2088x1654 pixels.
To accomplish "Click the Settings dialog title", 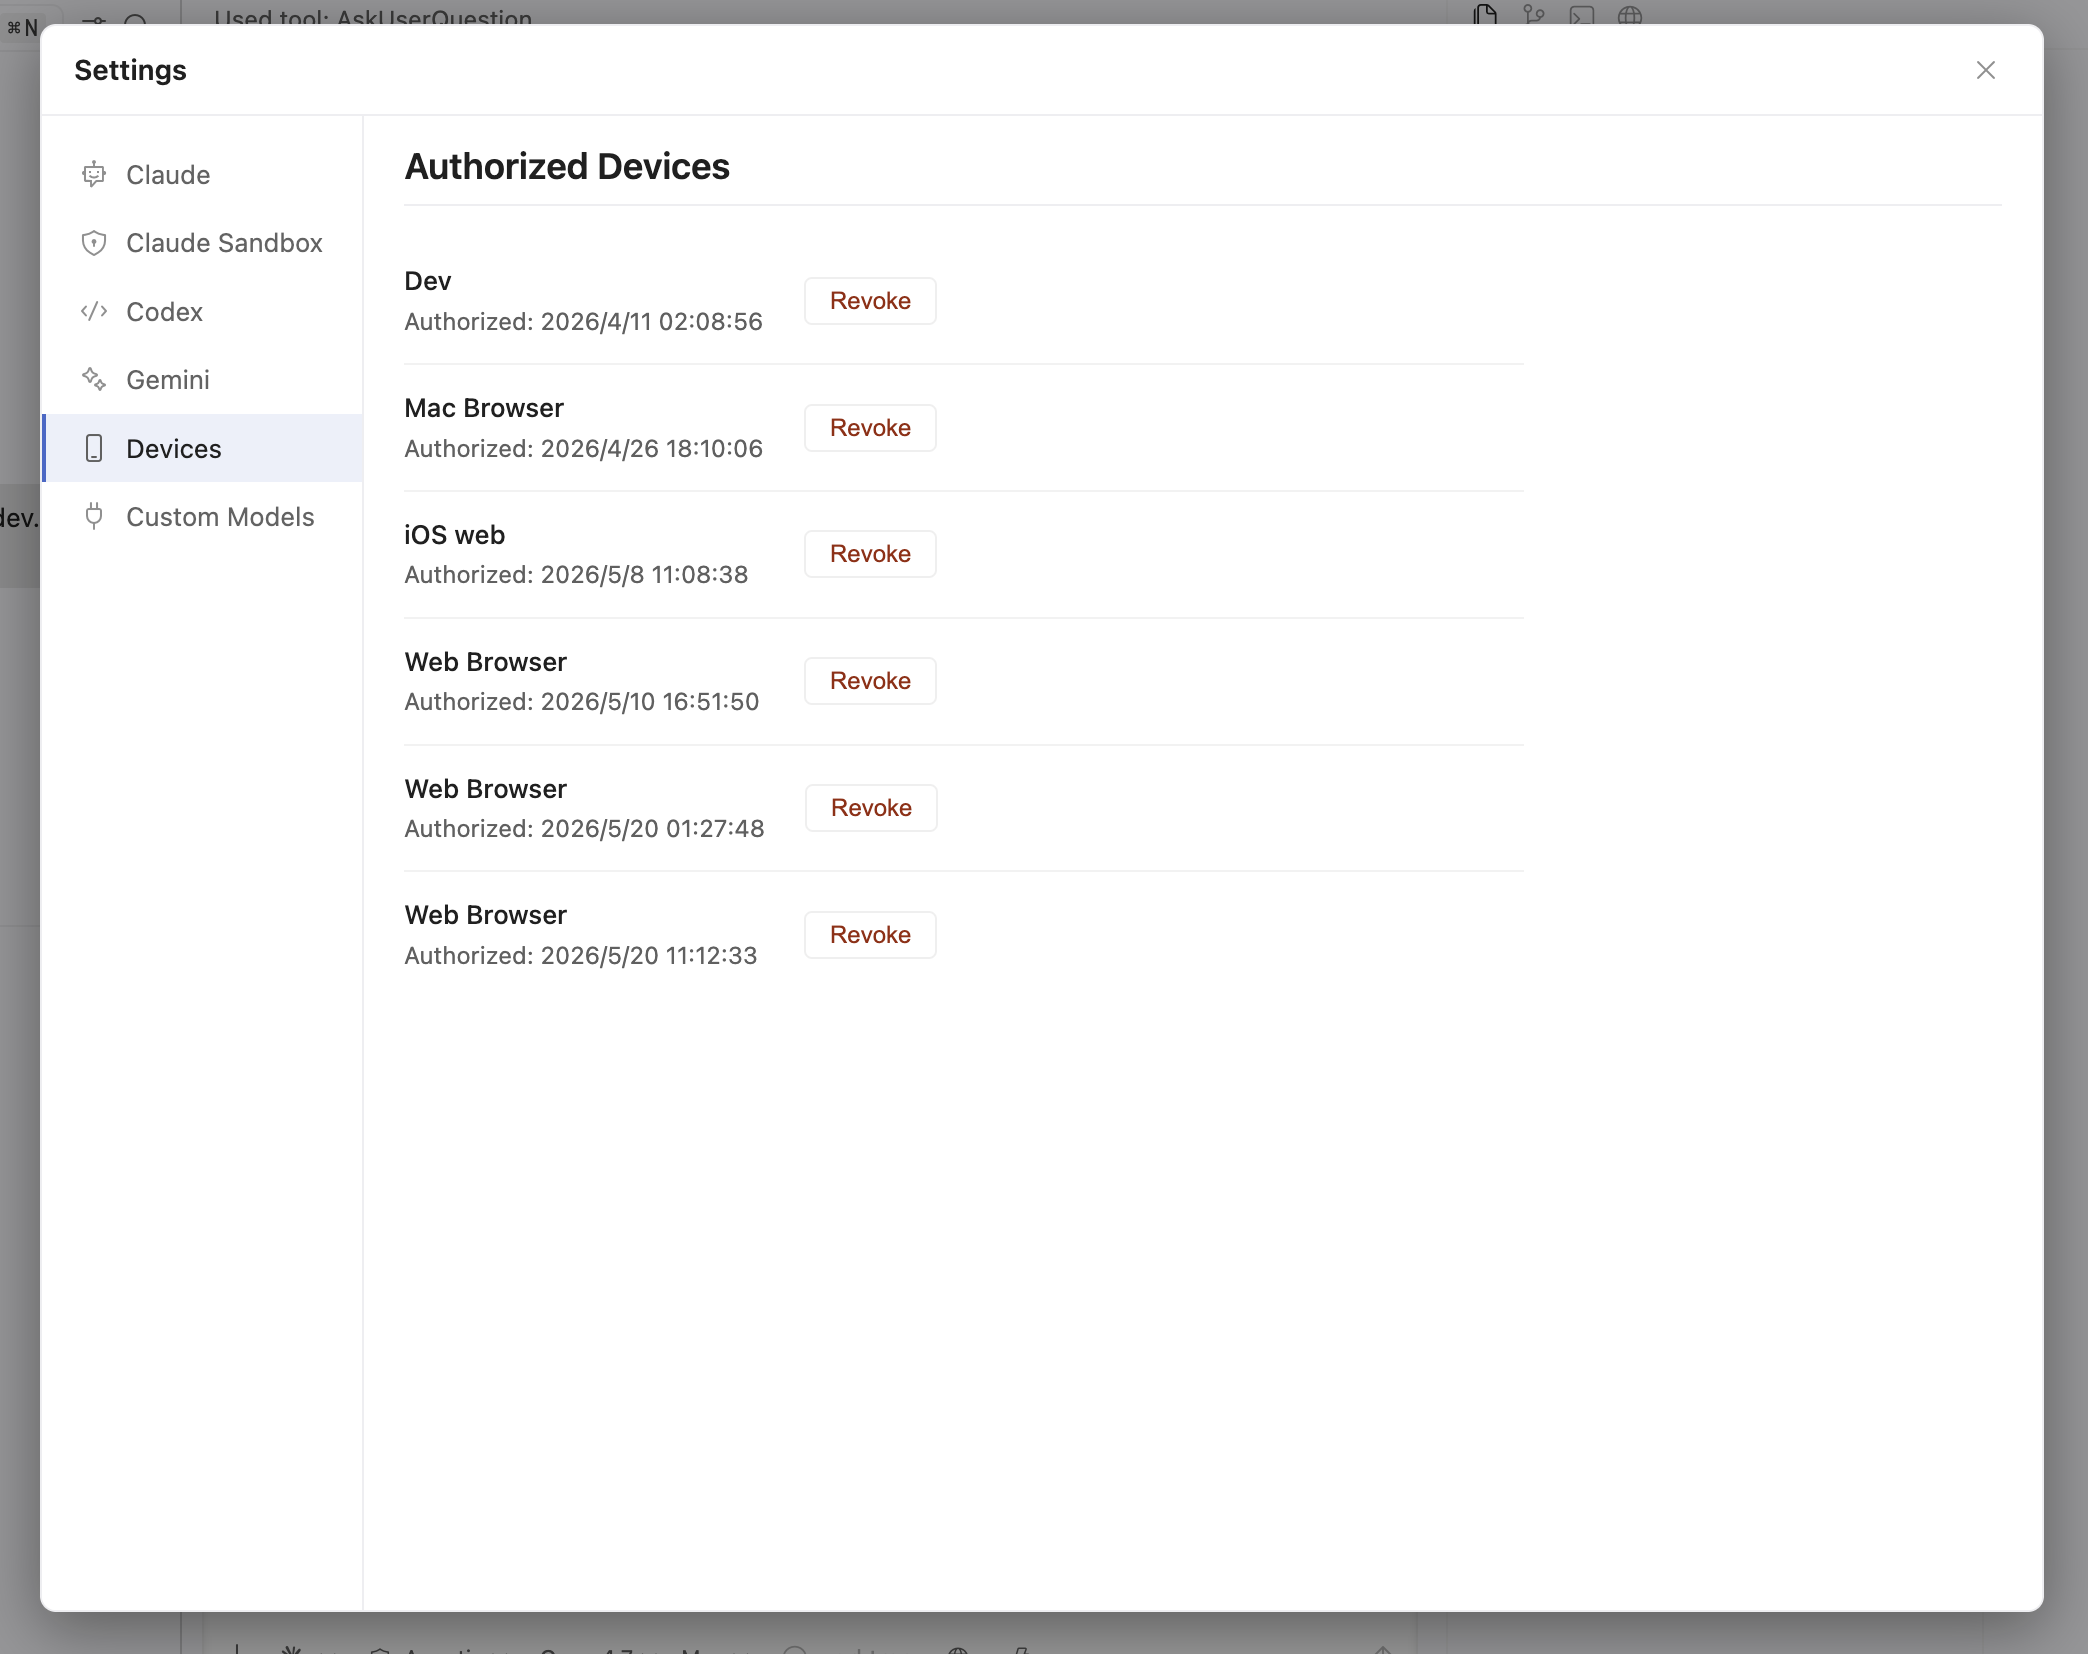I will click(x=131, y=70).
